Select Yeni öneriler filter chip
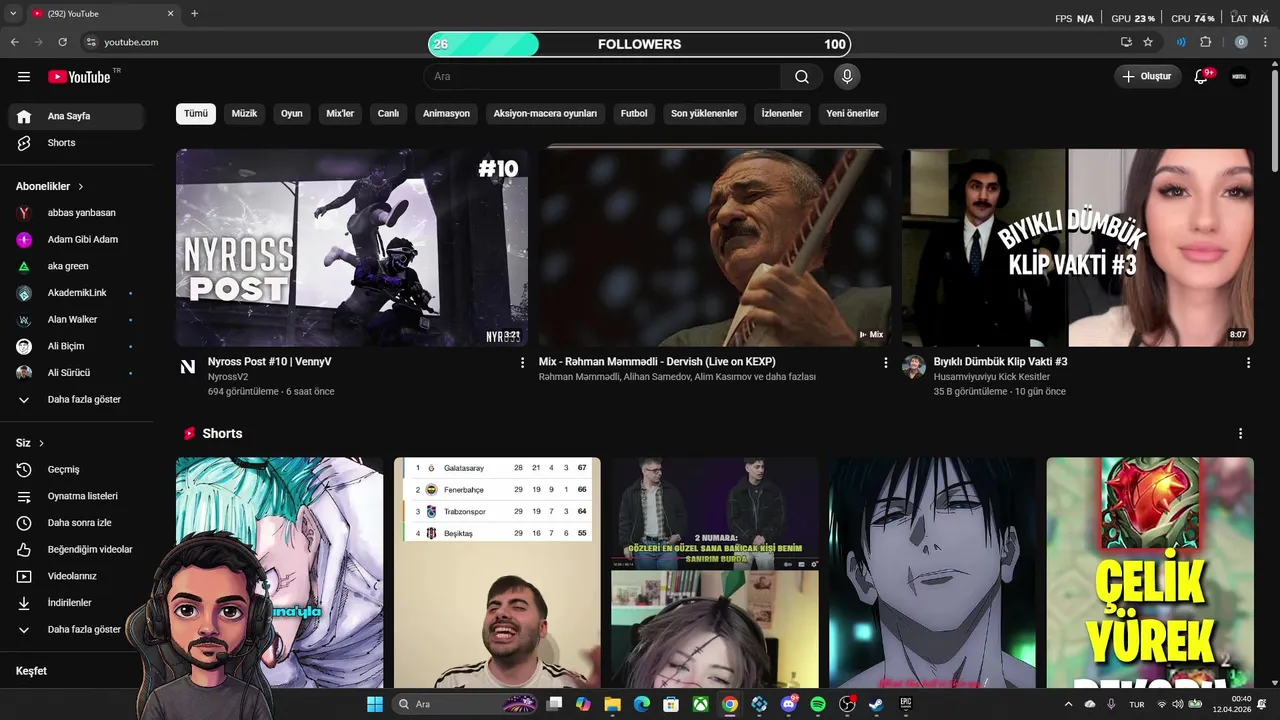 tap(852, 113)
